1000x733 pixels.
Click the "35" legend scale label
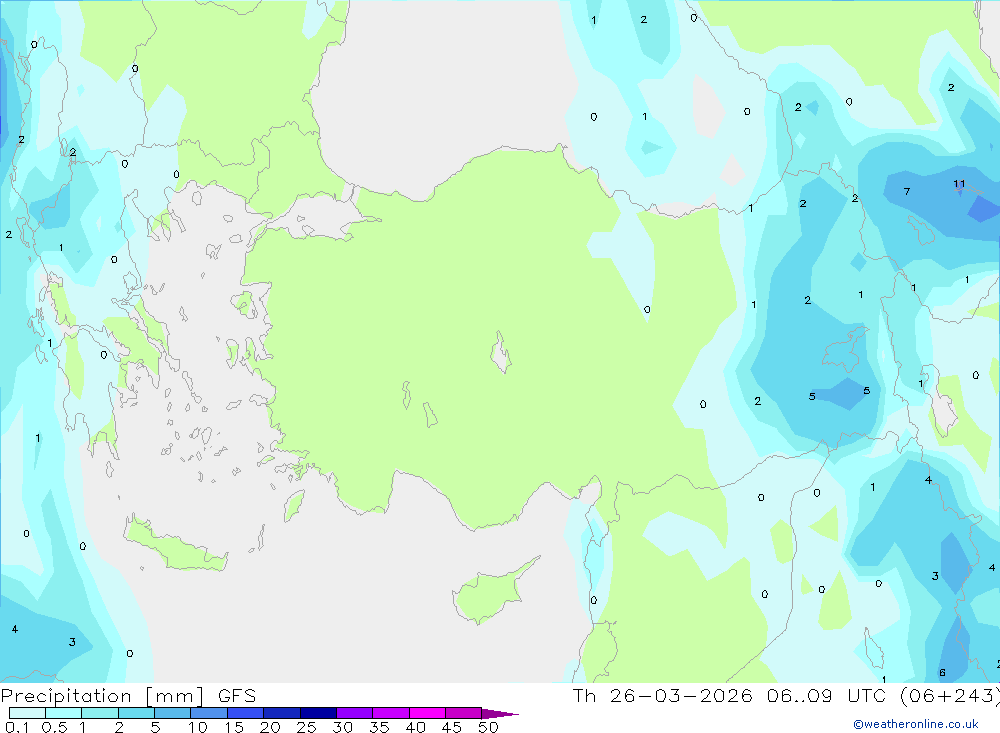(379, 727)
